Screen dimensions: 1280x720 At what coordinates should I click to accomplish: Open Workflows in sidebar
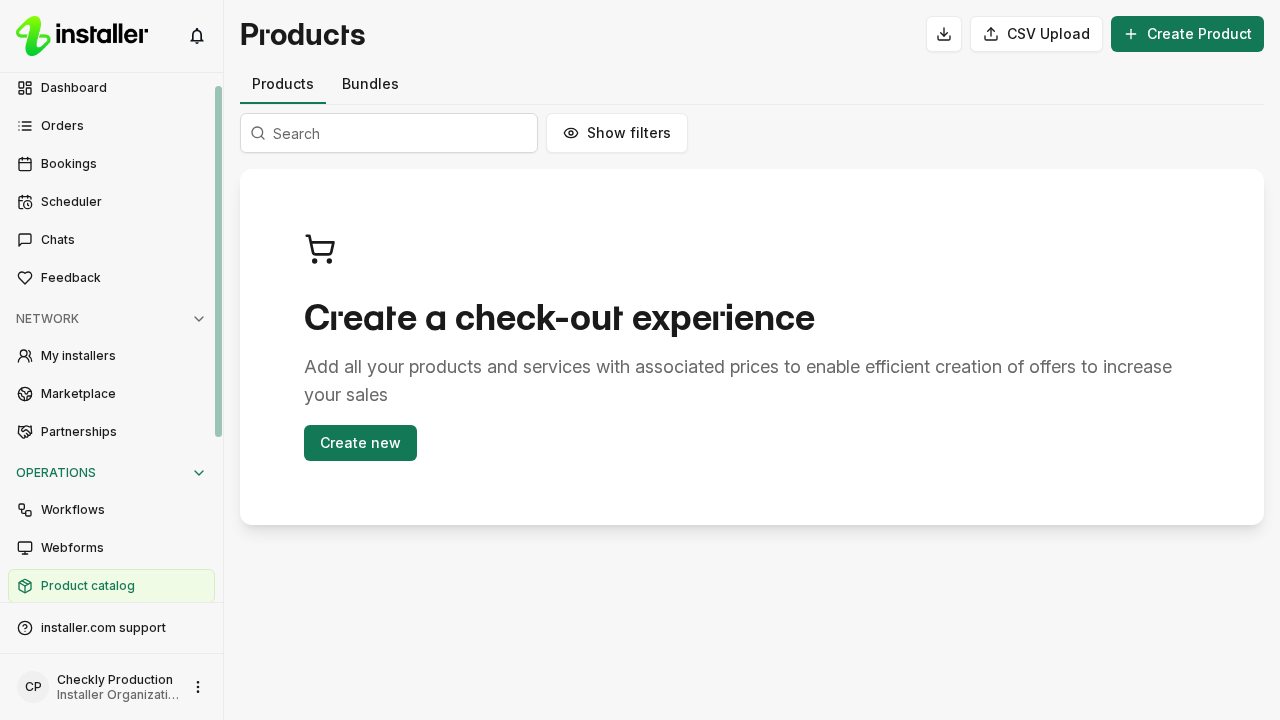(x=111, y=510)
